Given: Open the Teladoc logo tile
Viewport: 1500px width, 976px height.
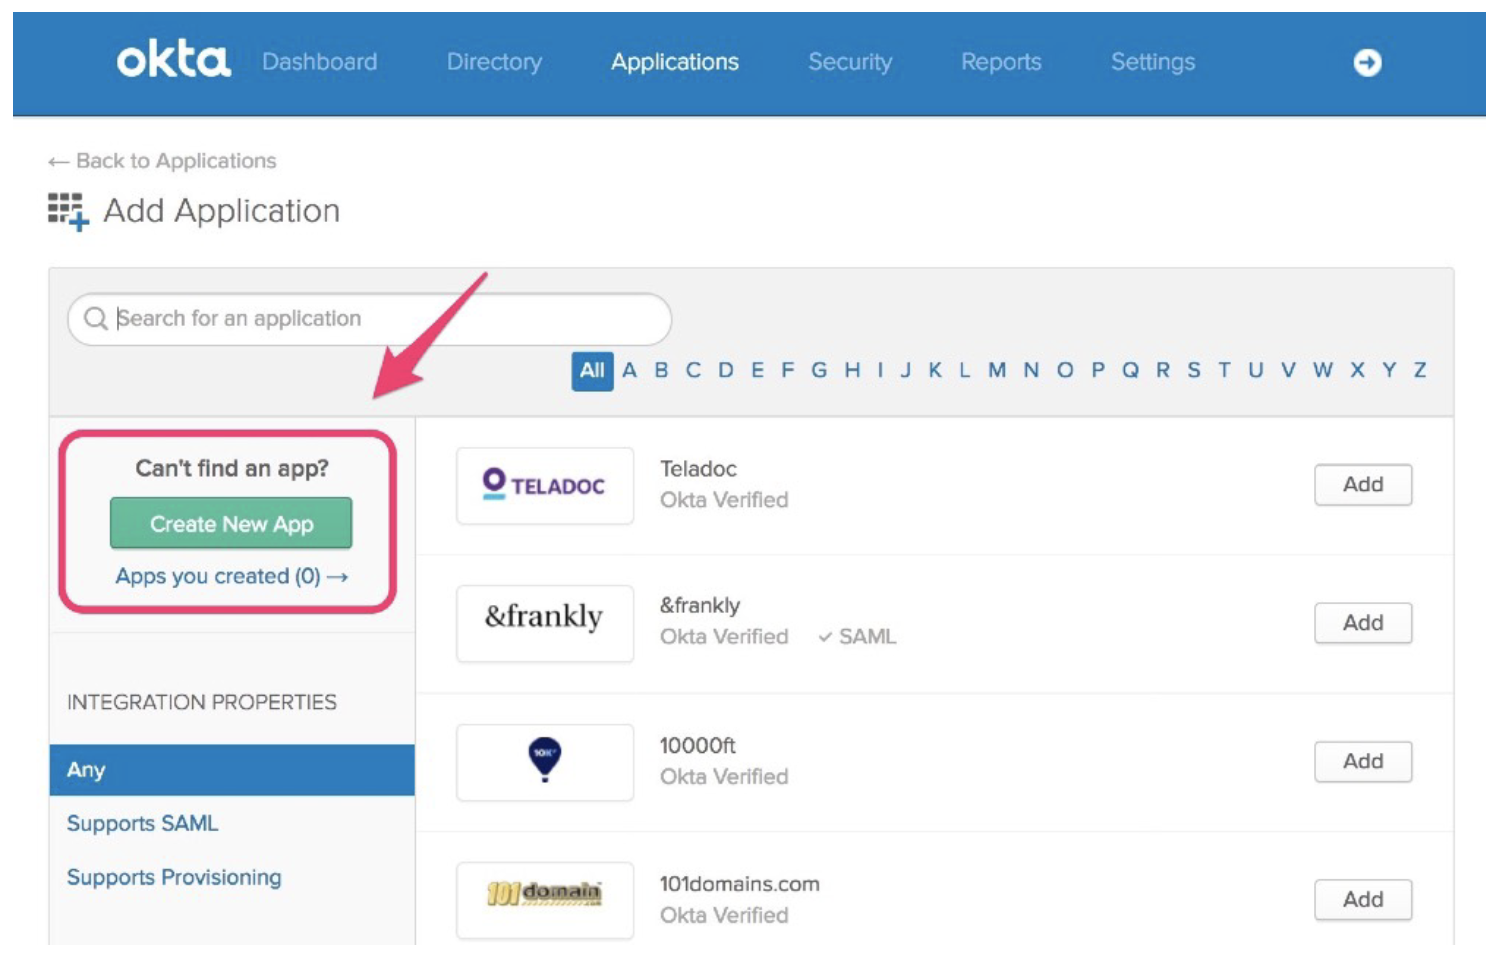Looking at the screenshot, I should (545, 486).
